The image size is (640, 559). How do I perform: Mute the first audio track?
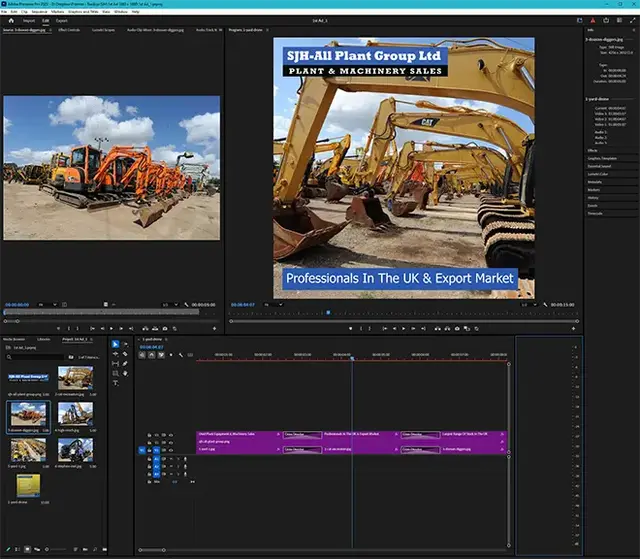171,459
